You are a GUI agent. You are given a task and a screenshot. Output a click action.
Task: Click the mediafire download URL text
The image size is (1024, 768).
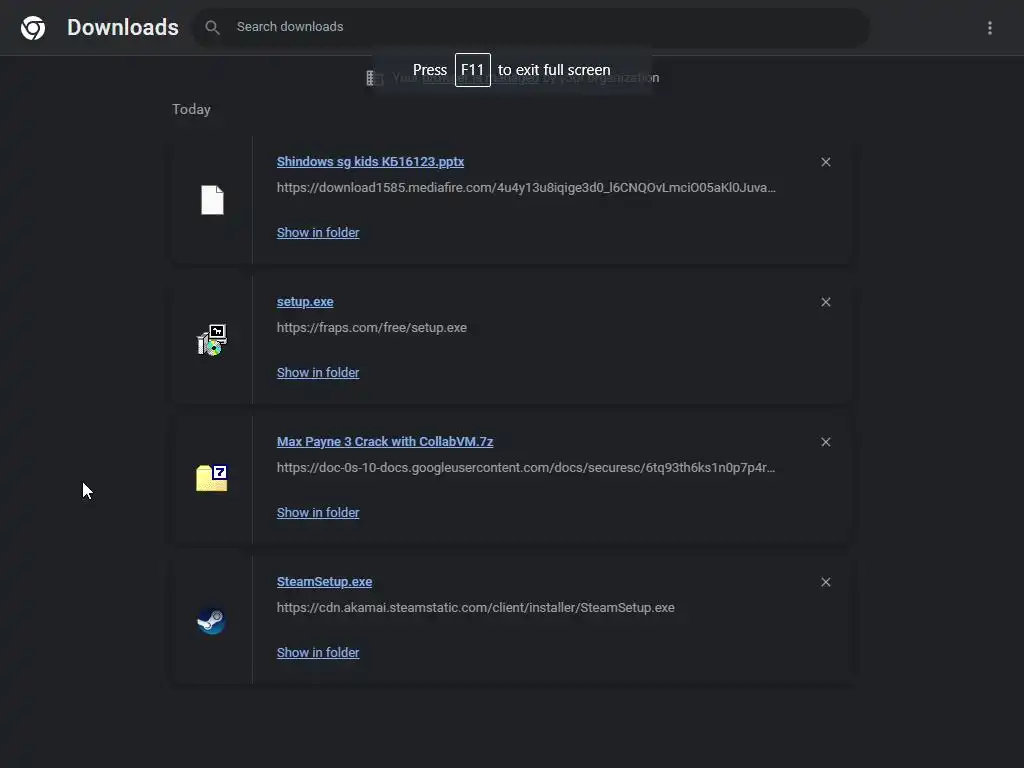click(526, 187)
